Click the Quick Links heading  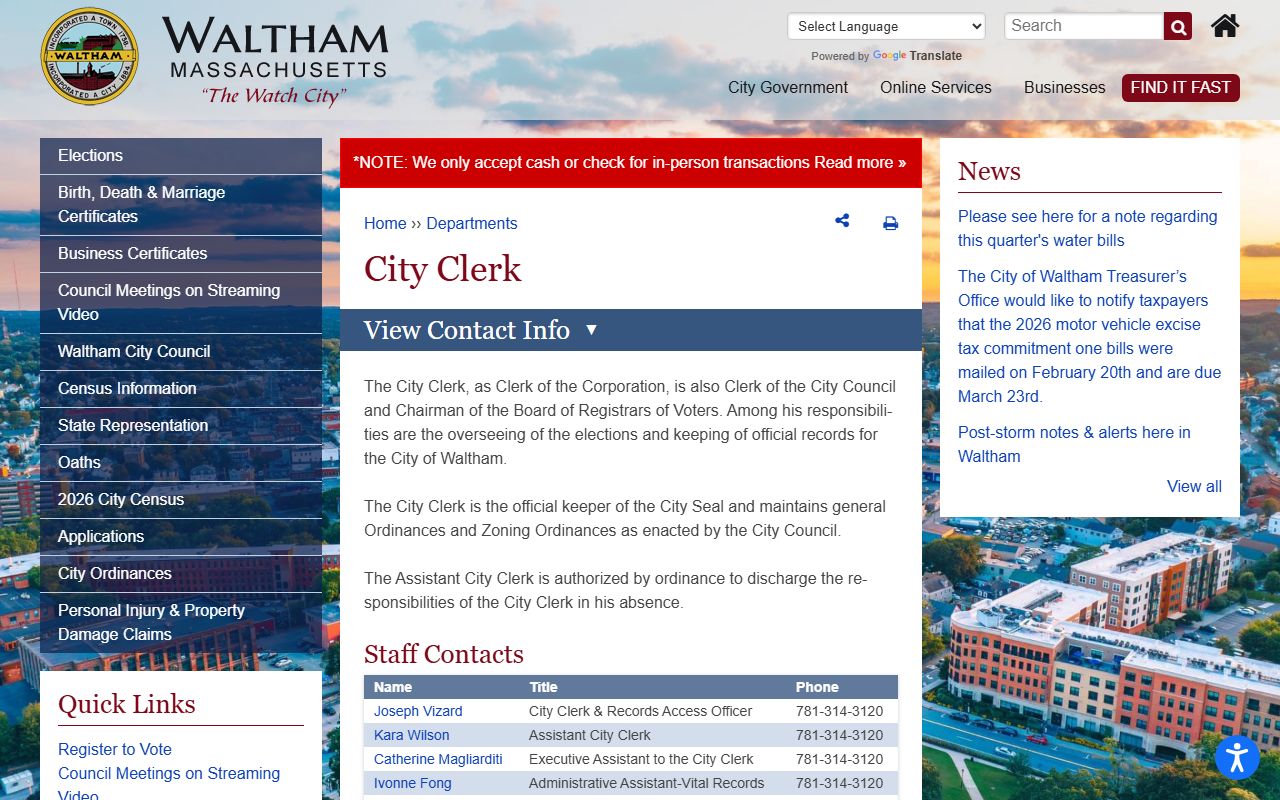point(127,704)
